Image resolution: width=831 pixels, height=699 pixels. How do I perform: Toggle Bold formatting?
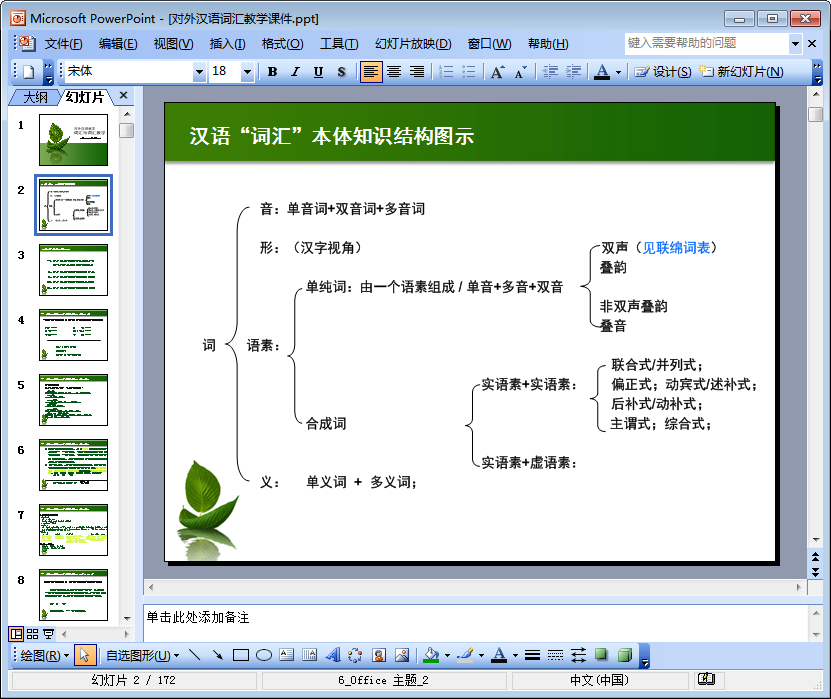[x=272, y=72]
